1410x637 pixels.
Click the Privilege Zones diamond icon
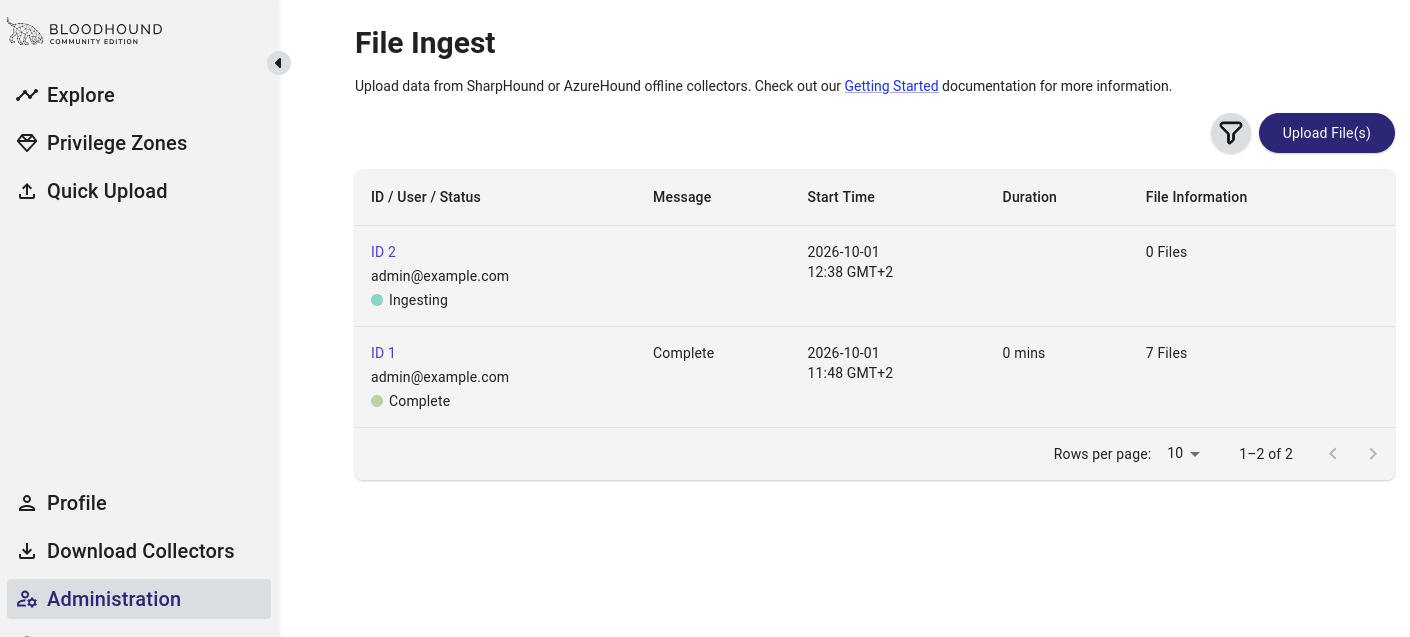point(27,143)
